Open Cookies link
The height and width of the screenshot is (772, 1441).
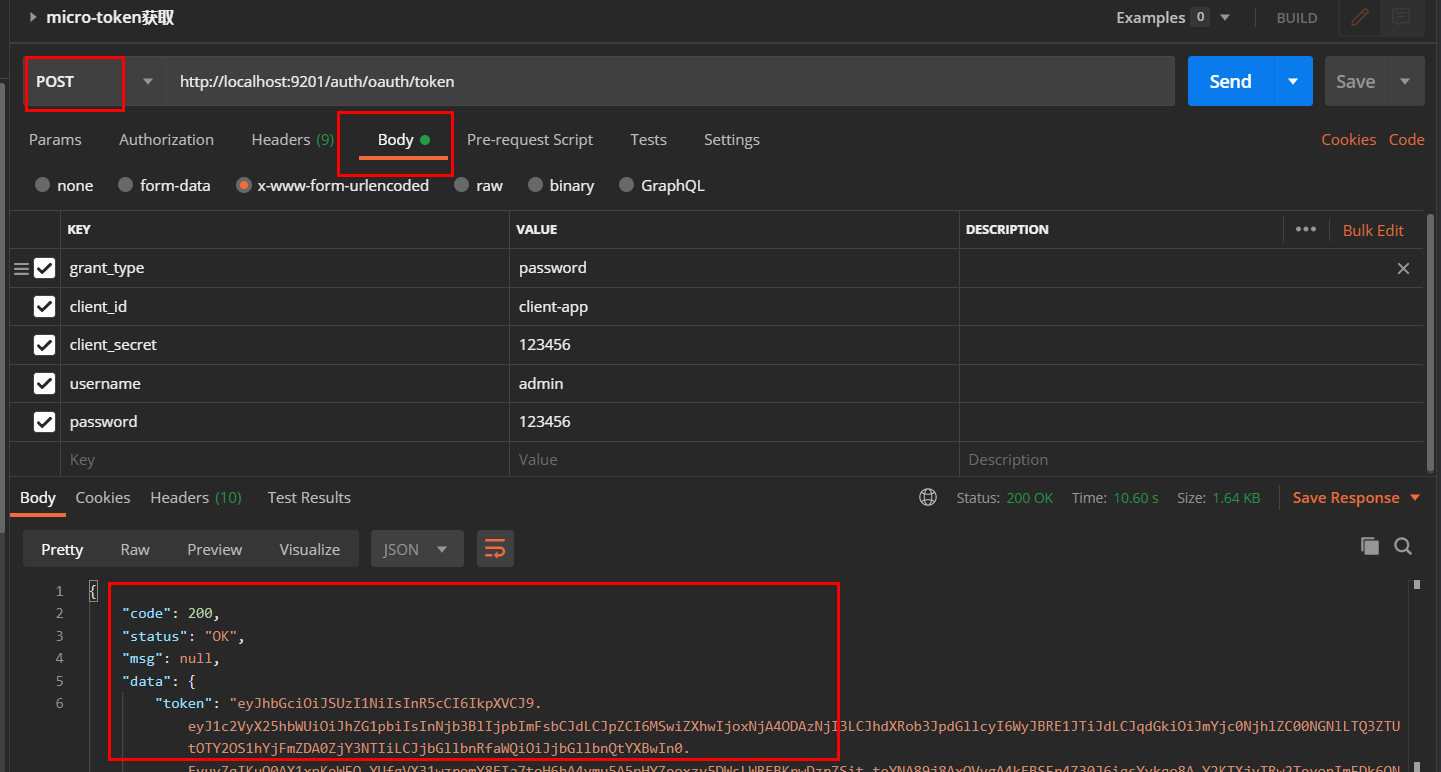click(1348, 140)
